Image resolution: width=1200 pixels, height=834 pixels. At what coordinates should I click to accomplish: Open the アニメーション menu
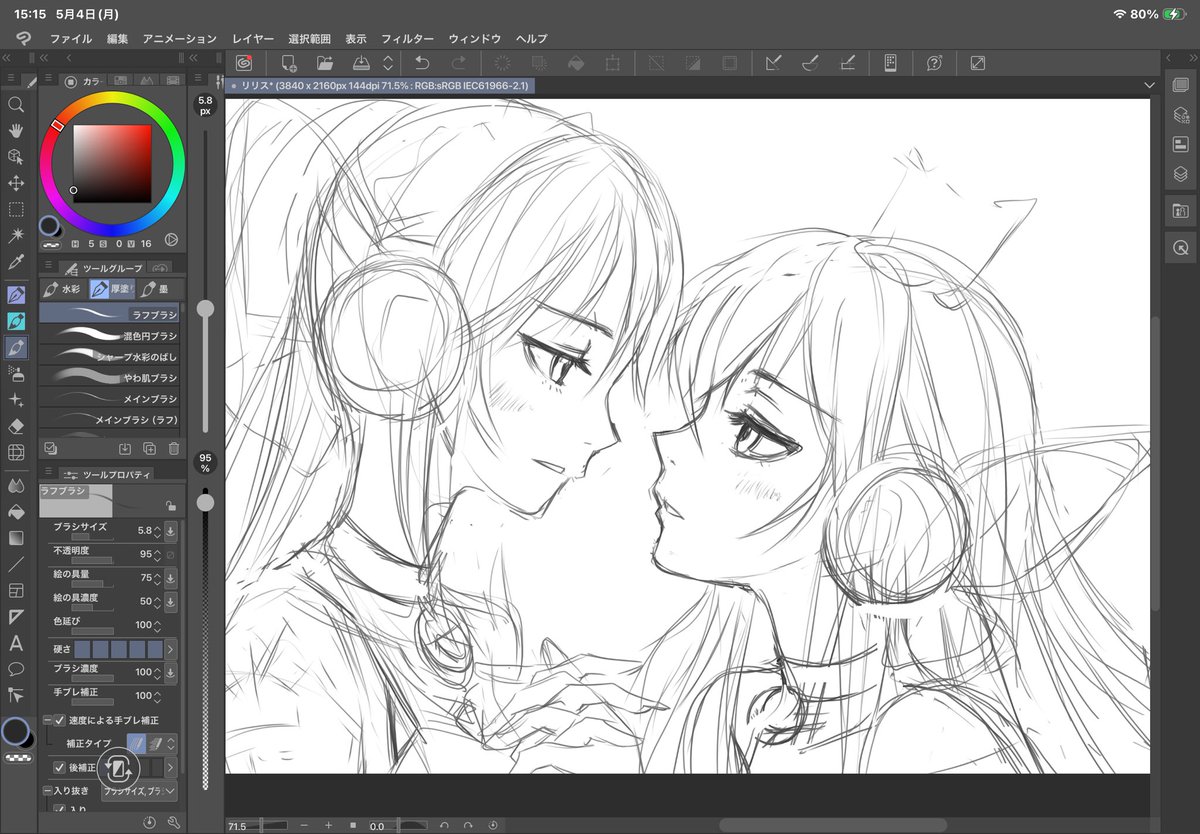click(180, 38)
